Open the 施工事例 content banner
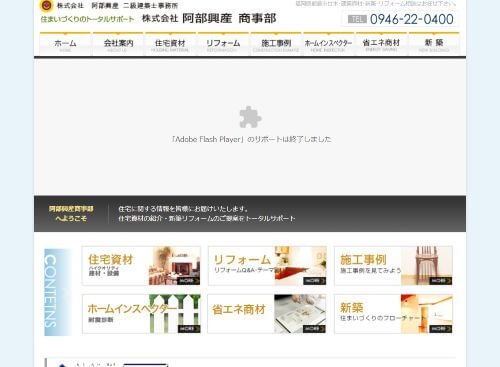Image resolution: width=500 pixels, height=367 pixels. 393,266
